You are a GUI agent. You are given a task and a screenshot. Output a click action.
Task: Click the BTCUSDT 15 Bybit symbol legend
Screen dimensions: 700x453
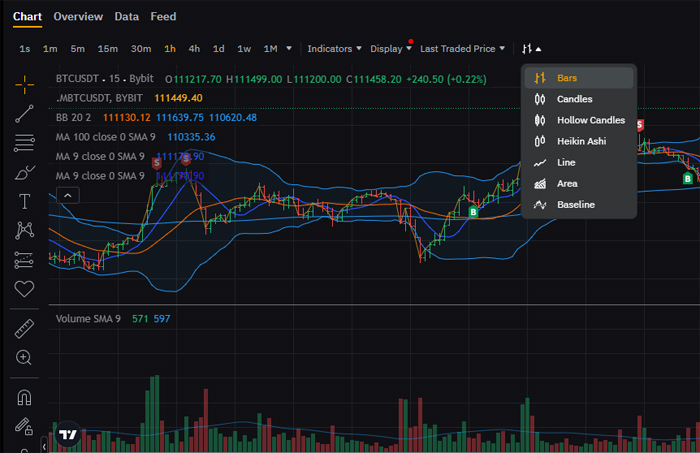(x=104, y=79)
